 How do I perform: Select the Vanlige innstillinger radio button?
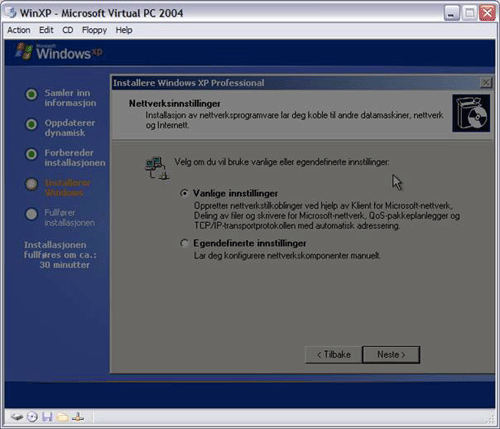[x=184, y=193]
